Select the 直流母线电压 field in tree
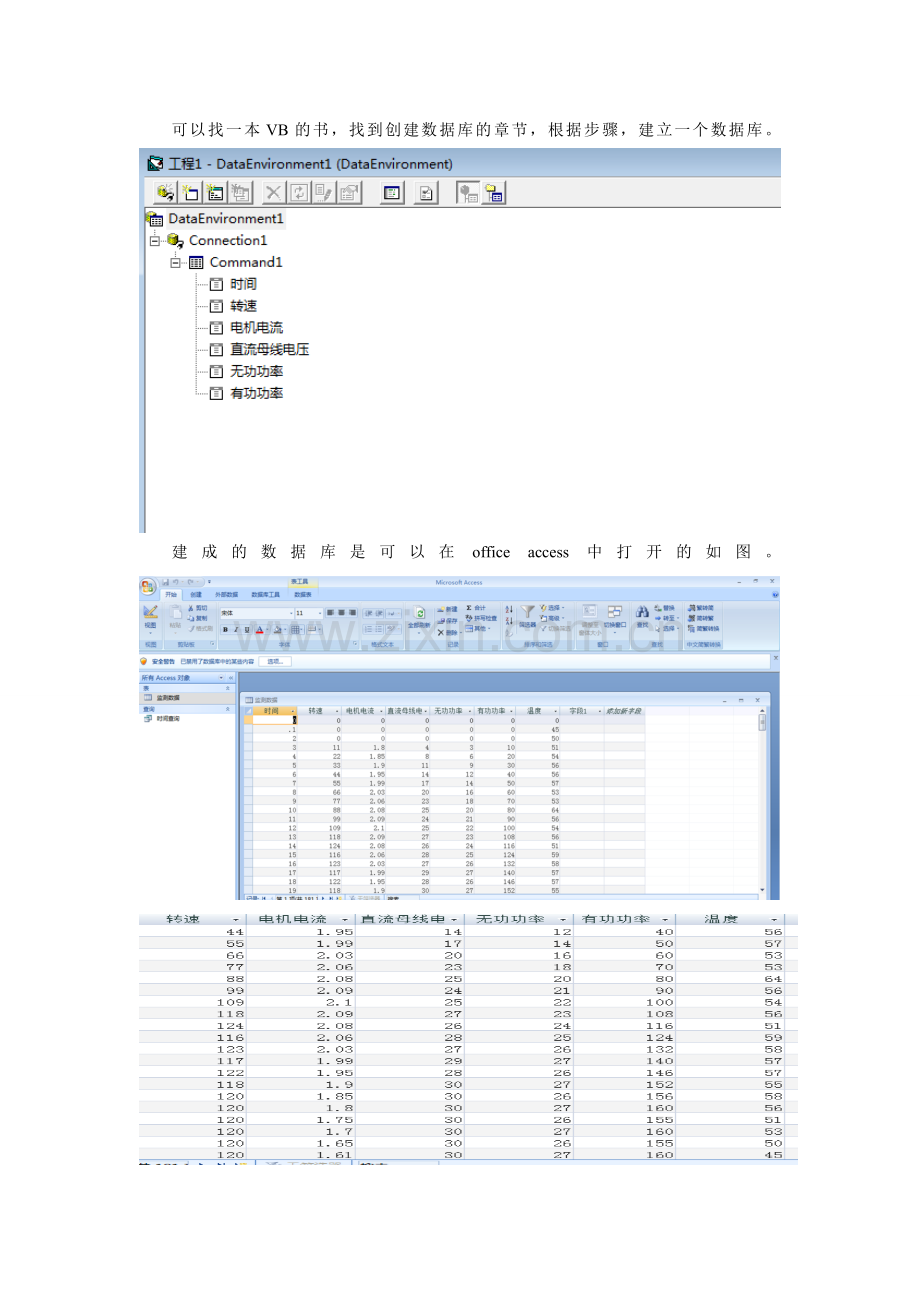Viewport: 920px width, 1302px height. pos(269,349)
